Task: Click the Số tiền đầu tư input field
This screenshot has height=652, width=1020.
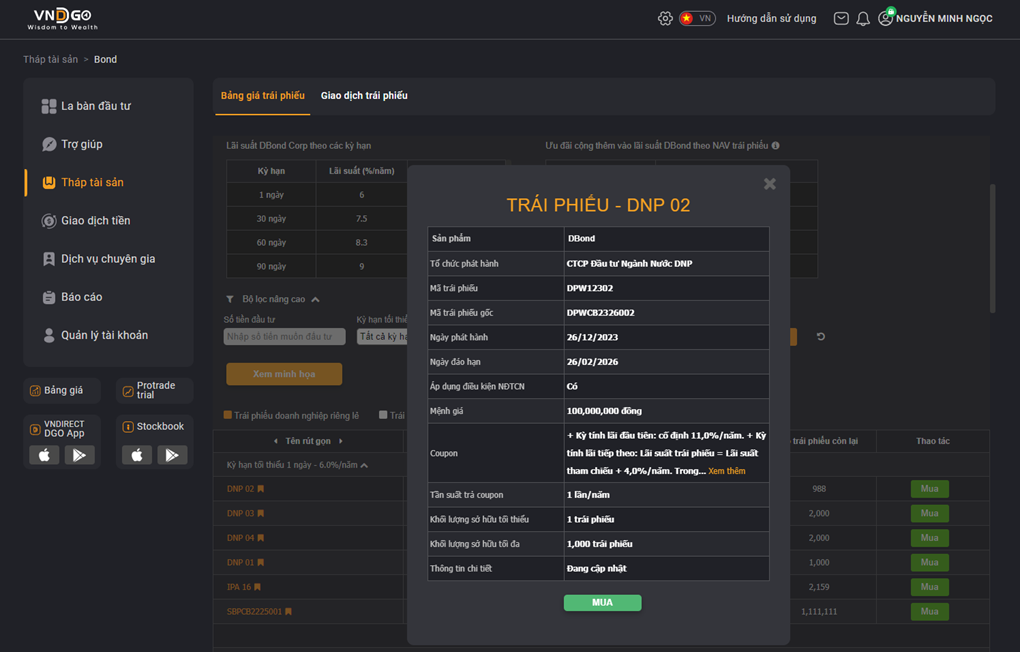Action: (284, 336)
